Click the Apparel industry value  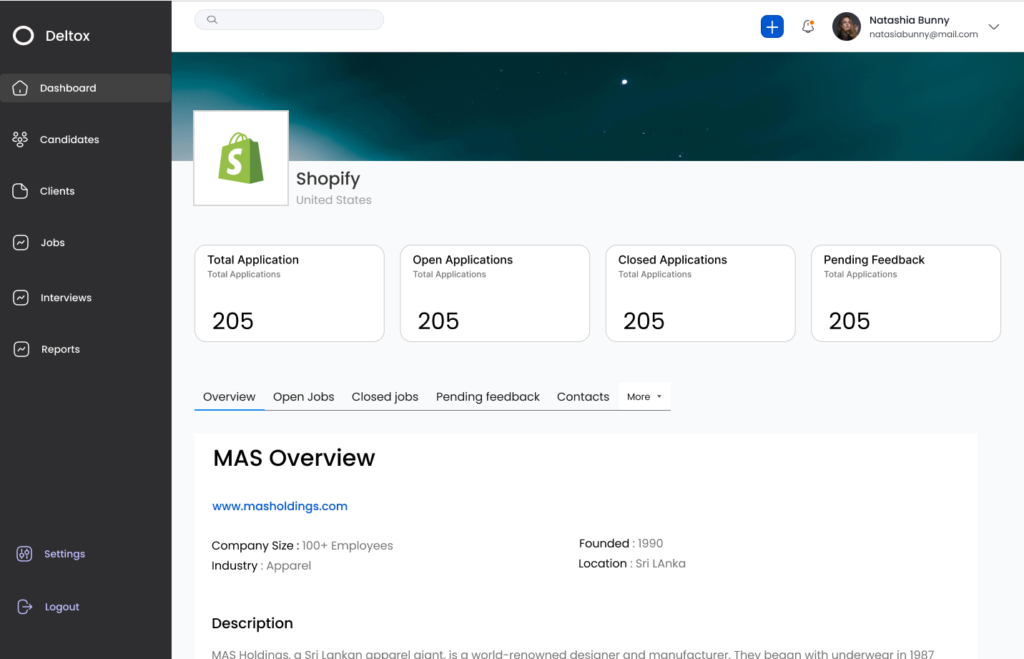pyautogui.click(x=289, y=566)
